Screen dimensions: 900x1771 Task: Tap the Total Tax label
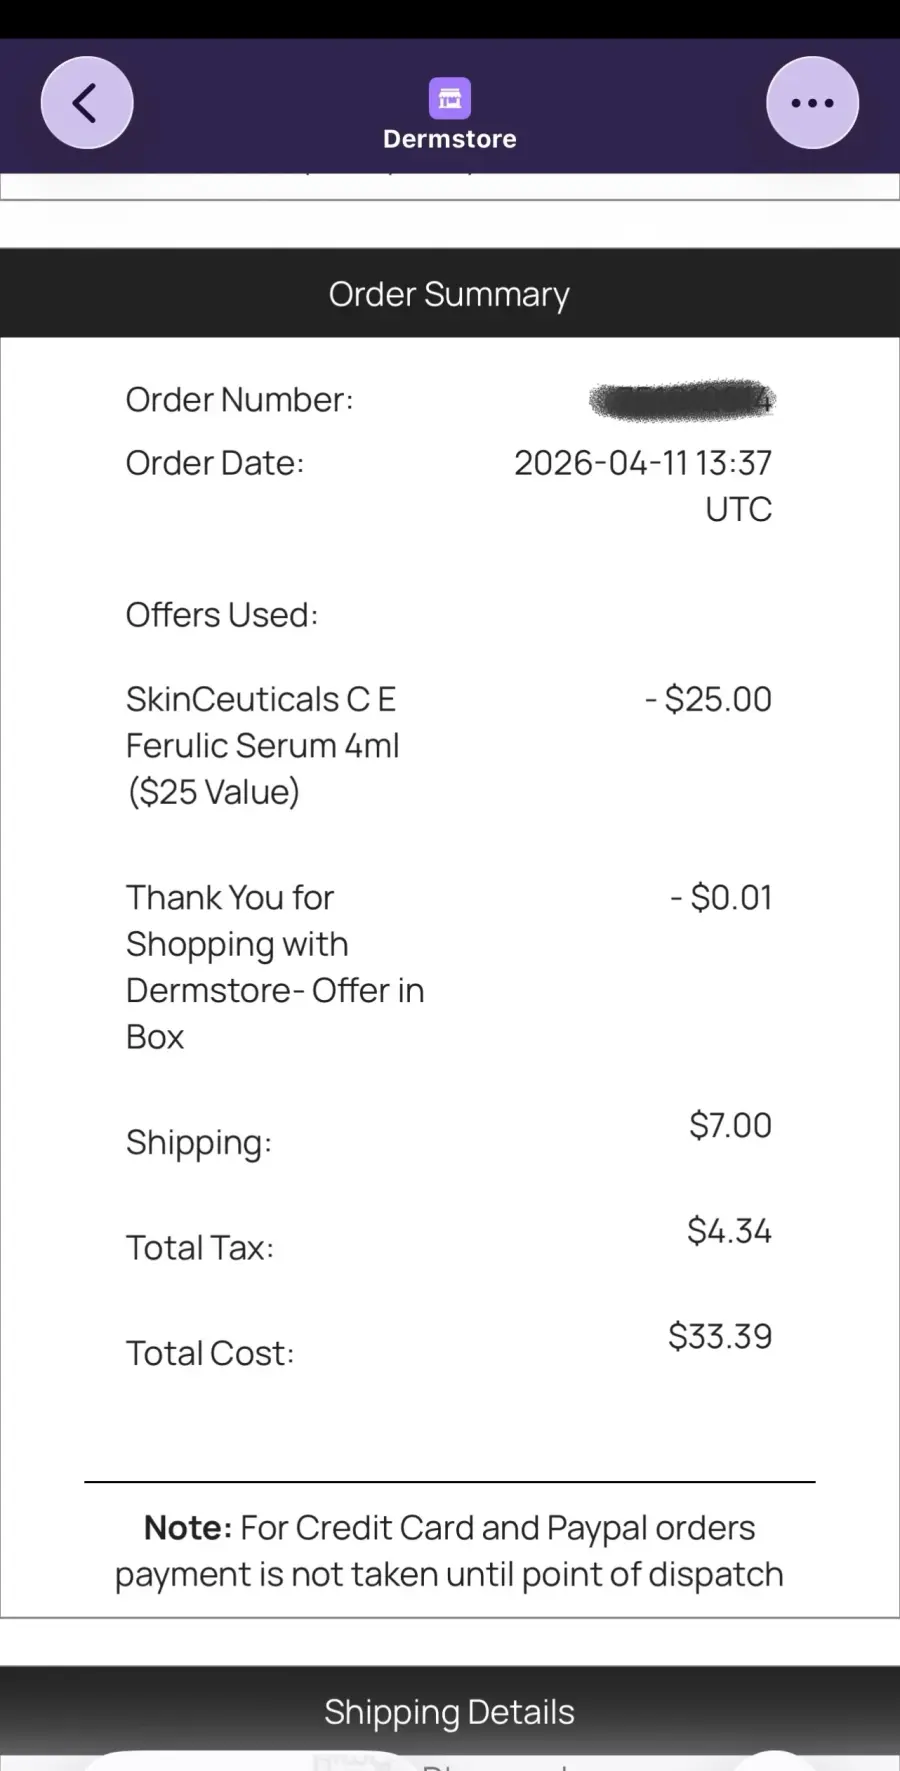pyautogui.click(x=200, y=1248)
